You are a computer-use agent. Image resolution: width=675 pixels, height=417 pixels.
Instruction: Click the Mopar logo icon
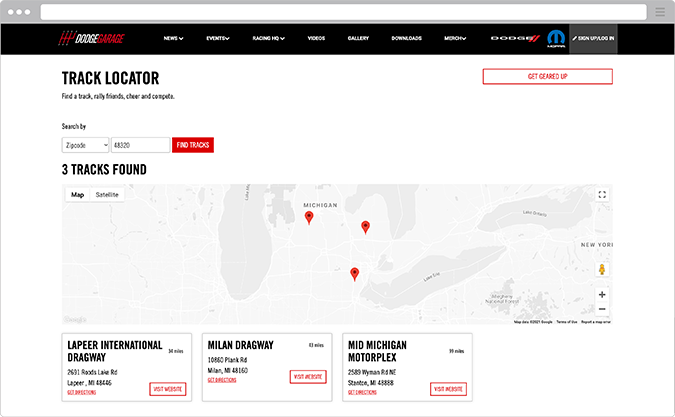click(556, 39)
